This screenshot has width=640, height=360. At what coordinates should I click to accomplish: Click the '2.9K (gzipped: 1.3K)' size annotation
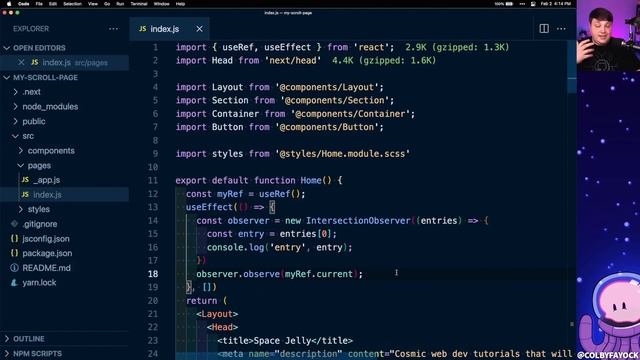457,47
